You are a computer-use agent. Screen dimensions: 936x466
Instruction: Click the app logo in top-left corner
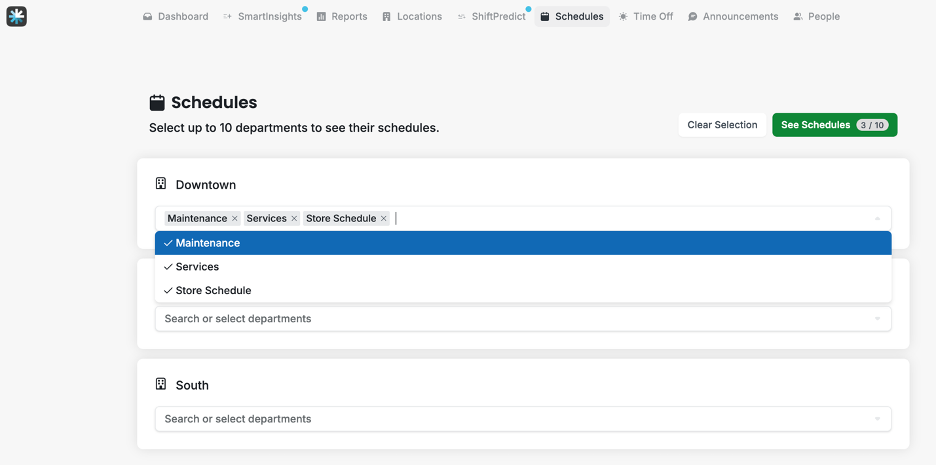(16, 16)
